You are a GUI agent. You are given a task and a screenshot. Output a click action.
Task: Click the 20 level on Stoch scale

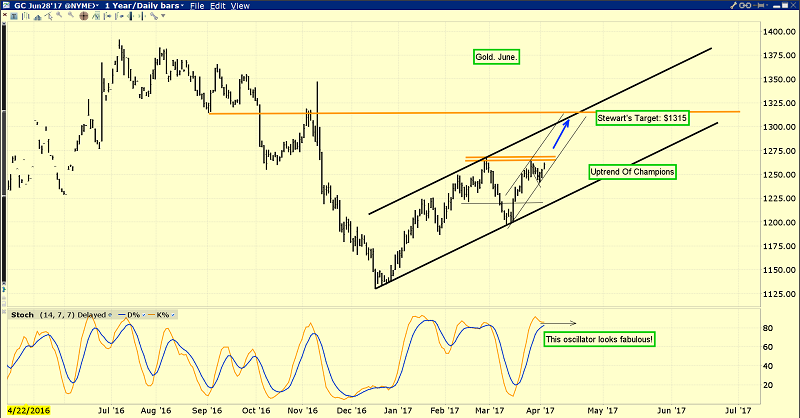point(767,385)
